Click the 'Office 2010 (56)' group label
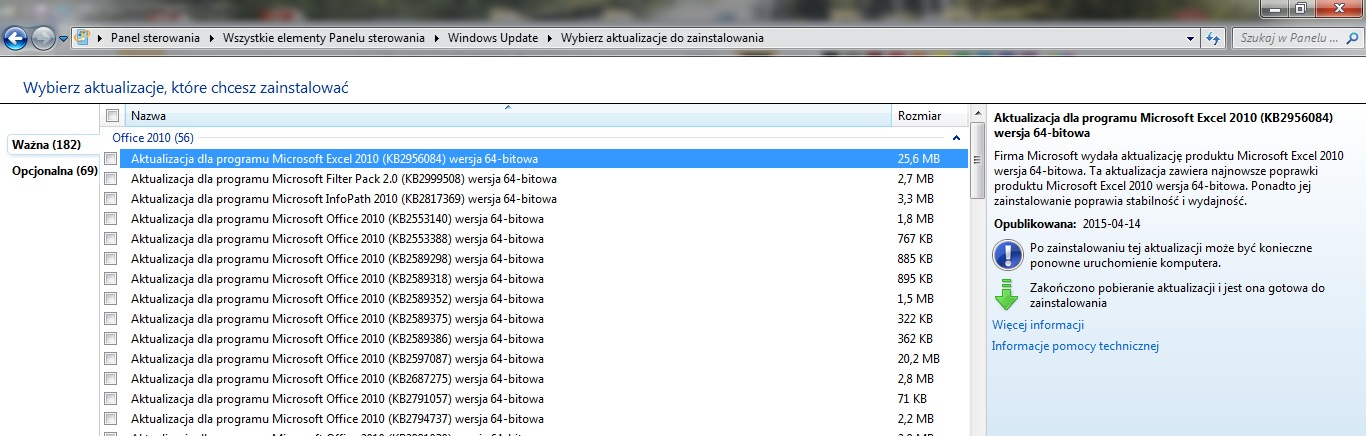1366x436 pixels. (152, 137)
